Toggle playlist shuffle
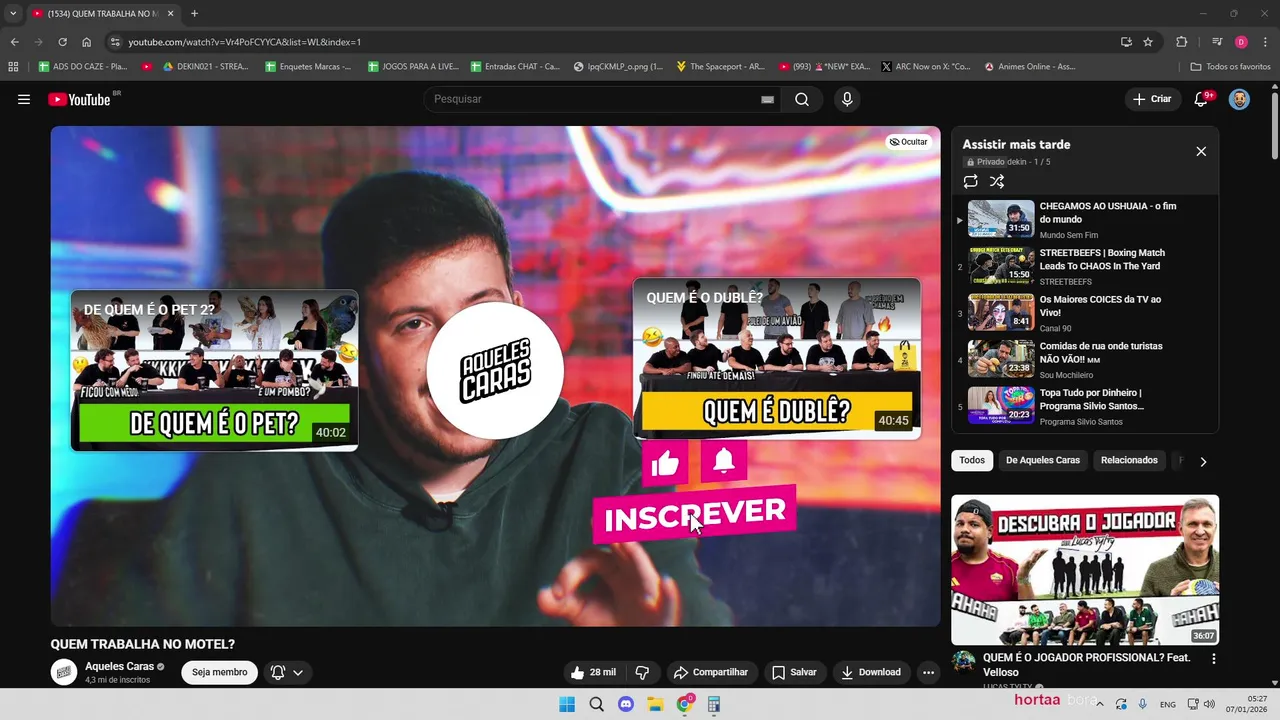This screenshot has height=720, width=1280. click(997, 181)
